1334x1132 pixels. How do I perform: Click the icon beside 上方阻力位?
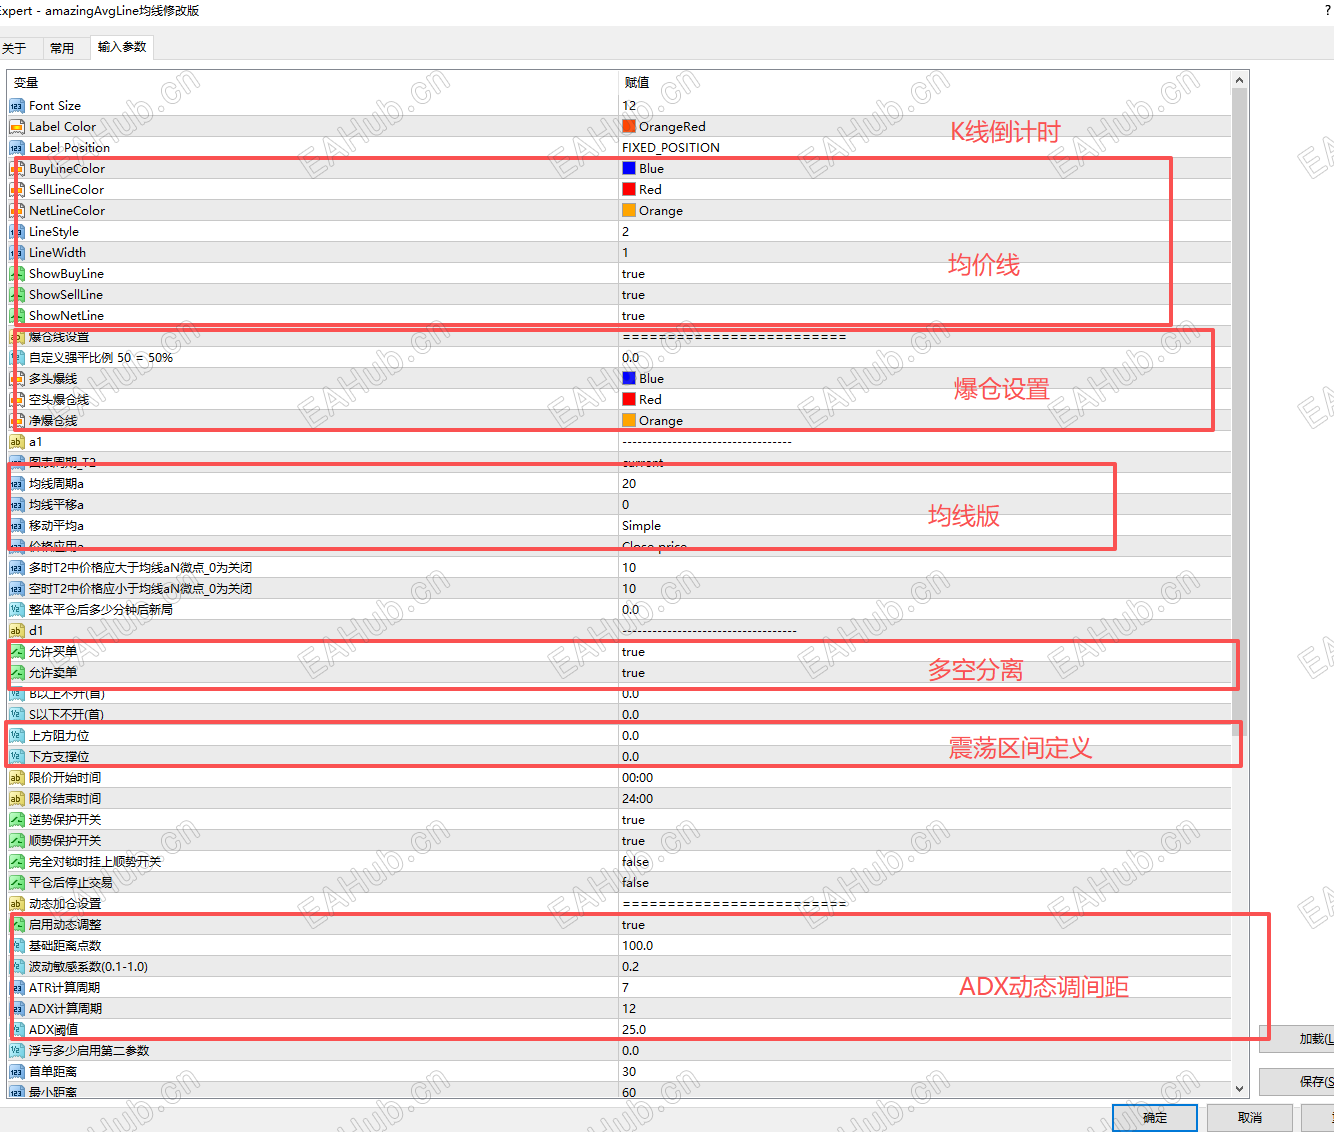[x=17, y=736]
